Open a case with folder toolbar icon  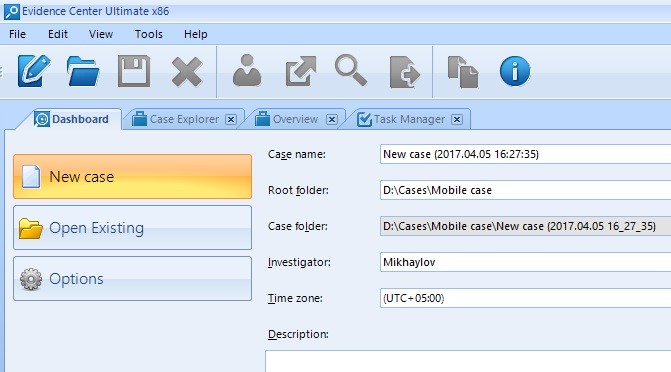tap(83, 71)
